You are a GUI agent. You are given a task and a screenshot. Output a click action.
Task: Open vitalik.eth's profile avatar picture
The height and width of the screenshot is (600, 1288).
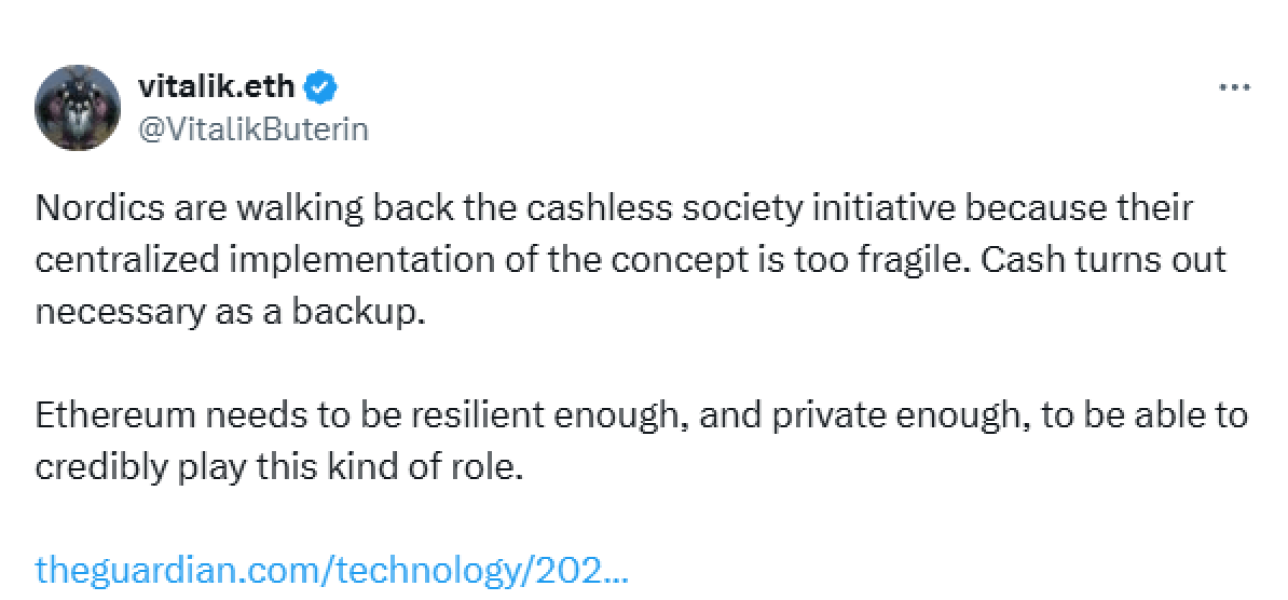78,108
